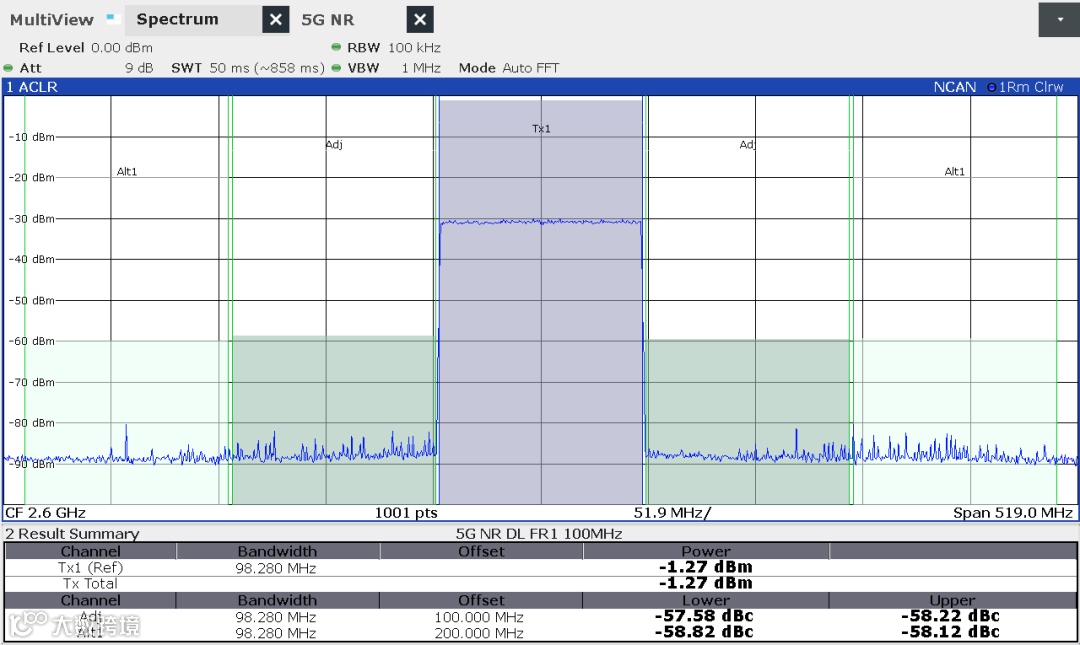Click the Tx Total power -1.27 dBm
1080x645 pixels.
(706, 583)
